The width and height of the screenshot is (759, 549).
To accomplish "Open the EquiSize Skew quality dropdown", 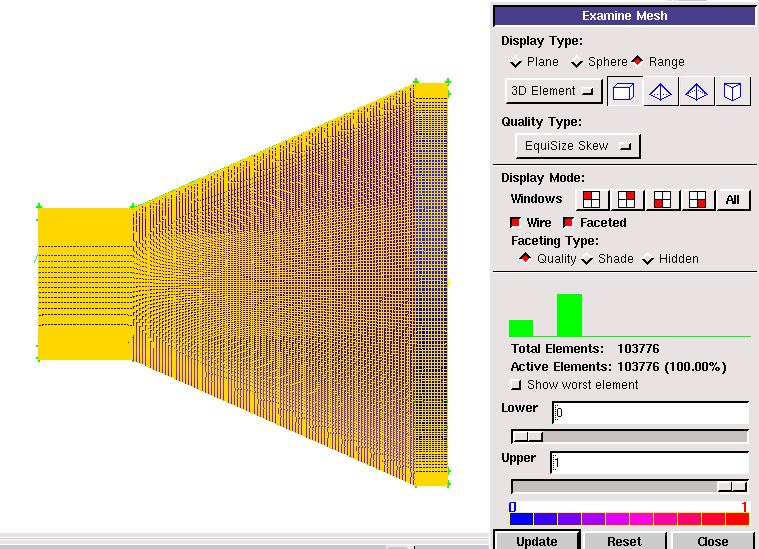I will (x=578, y=146).
